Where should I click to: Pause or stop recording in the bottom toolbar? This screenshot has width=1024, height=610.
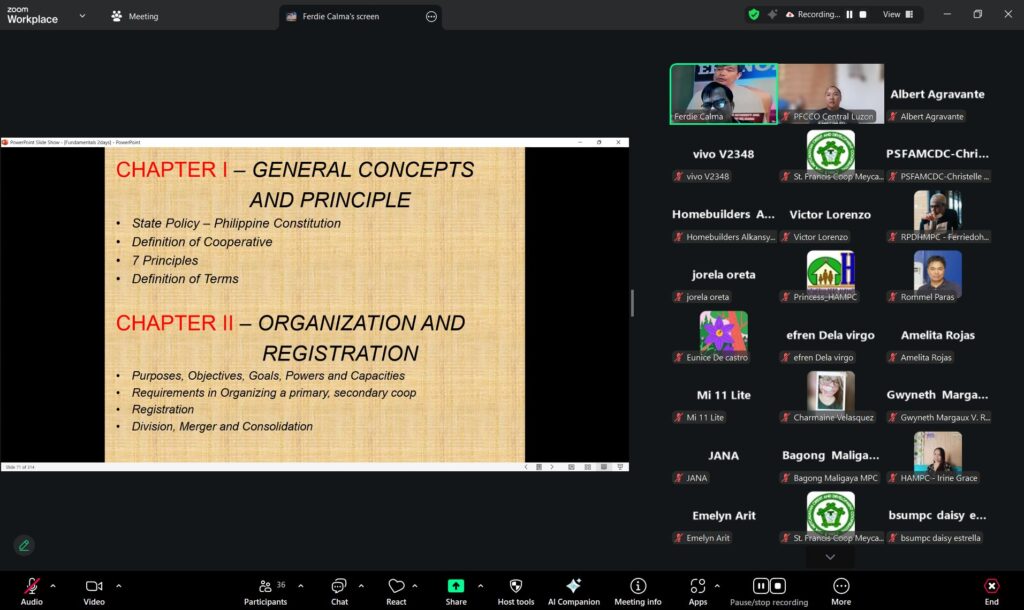(768, 587)
